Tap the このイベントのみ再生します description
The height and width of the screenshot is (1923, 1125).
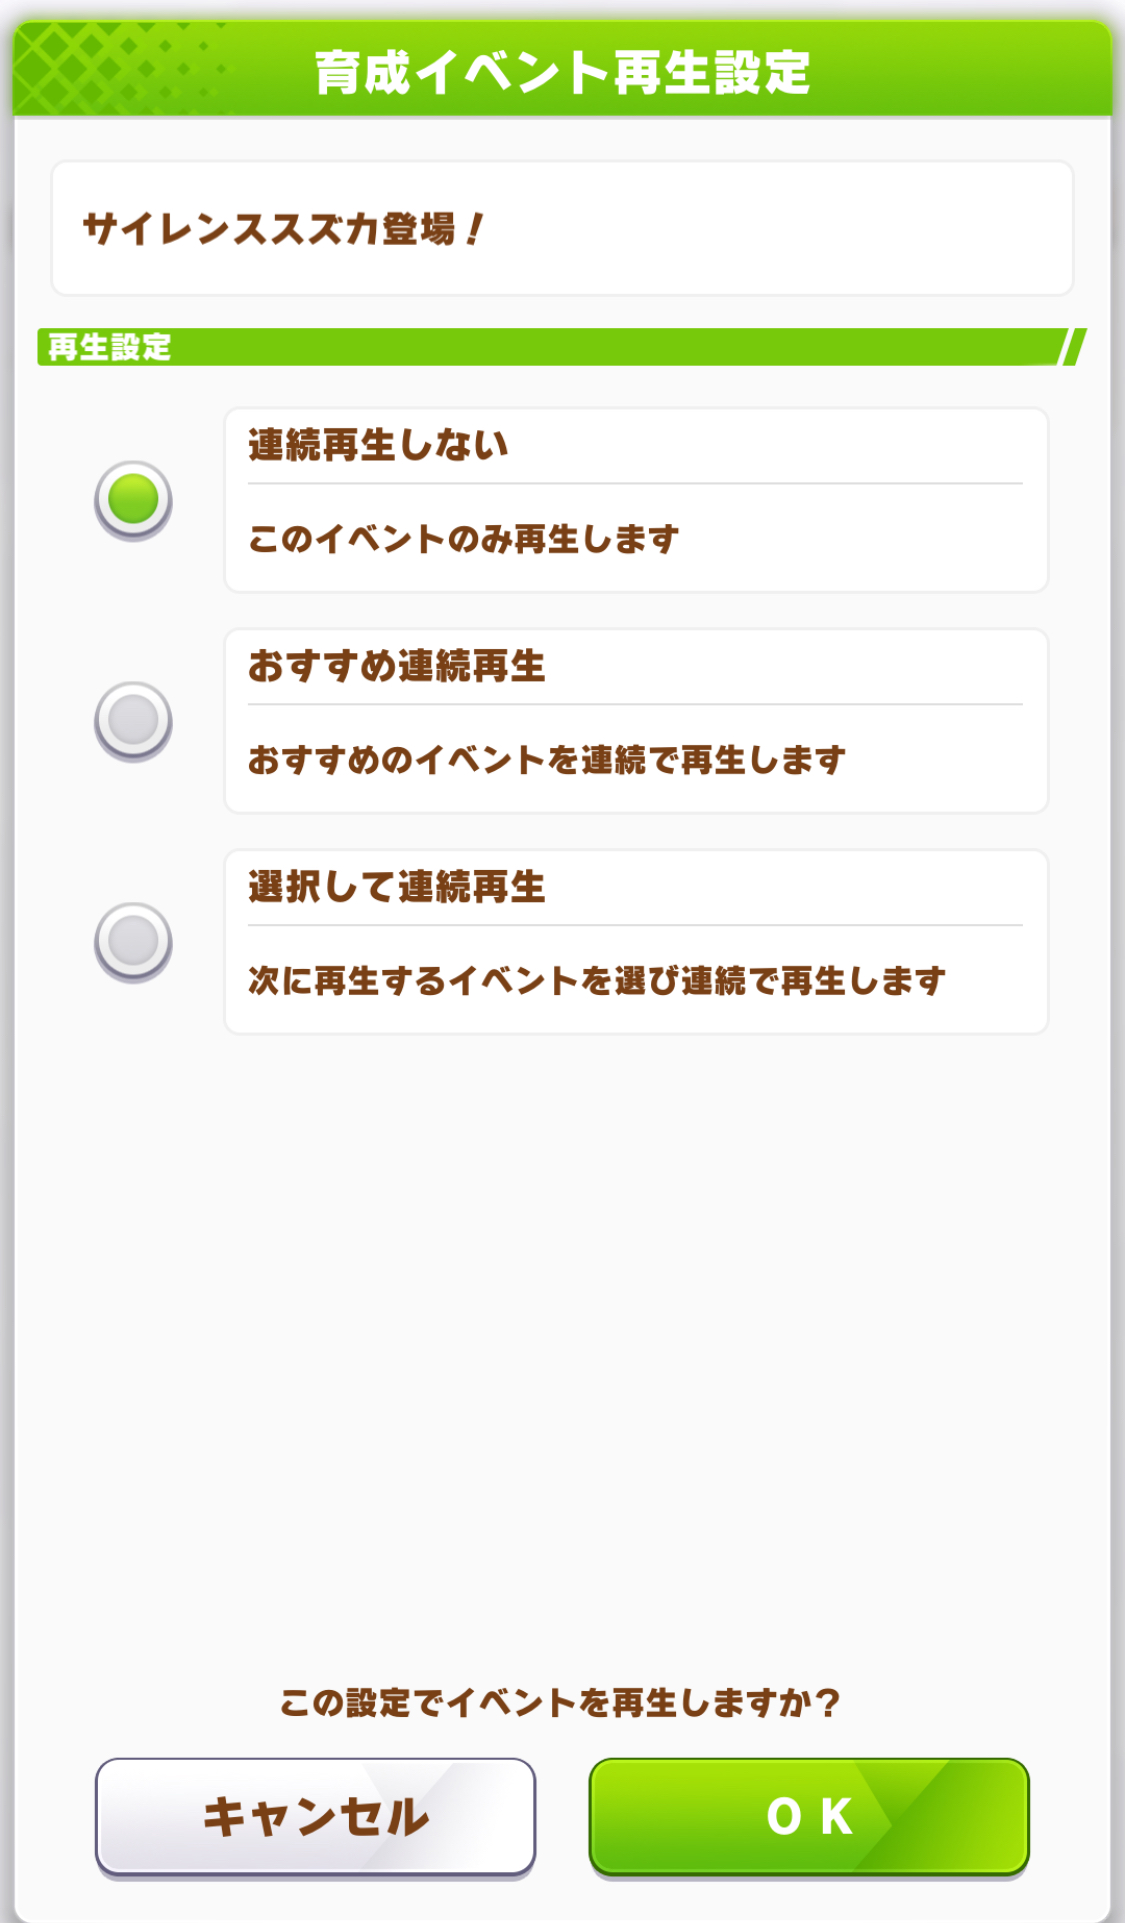click(463, 539)
